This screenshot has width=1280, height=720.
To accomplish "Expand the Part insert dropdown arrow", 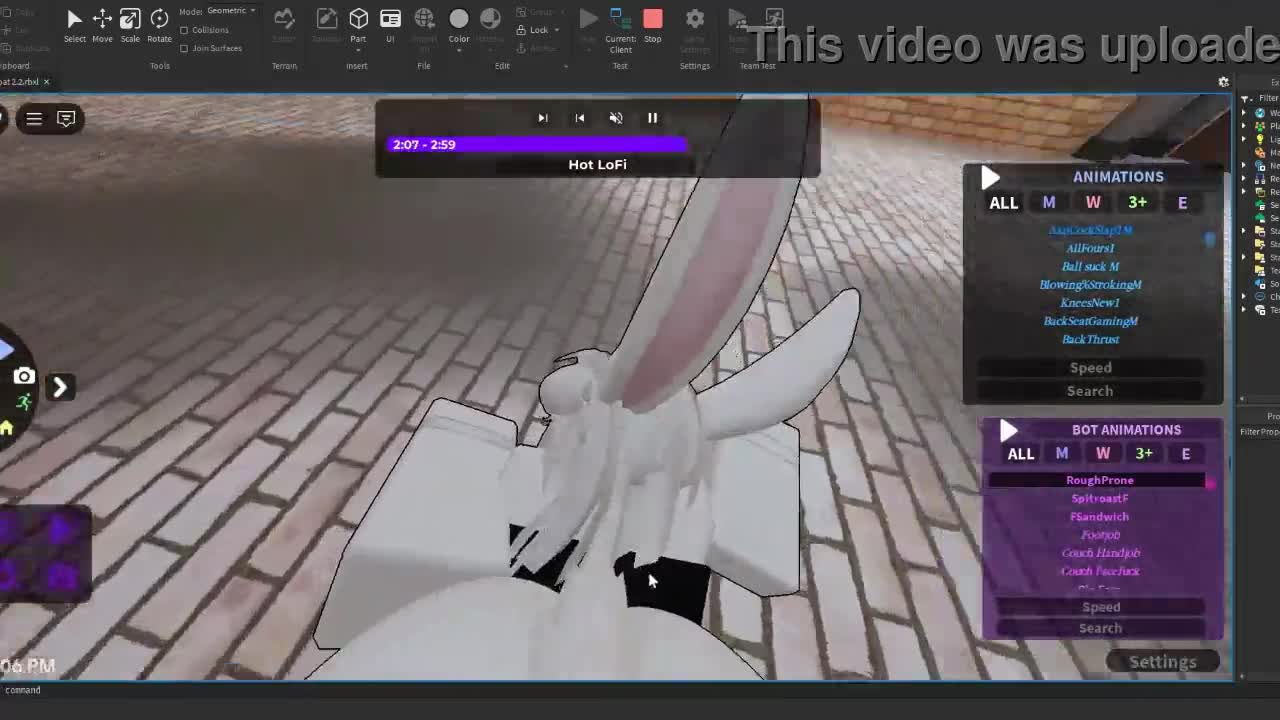I will coord(358,49).
